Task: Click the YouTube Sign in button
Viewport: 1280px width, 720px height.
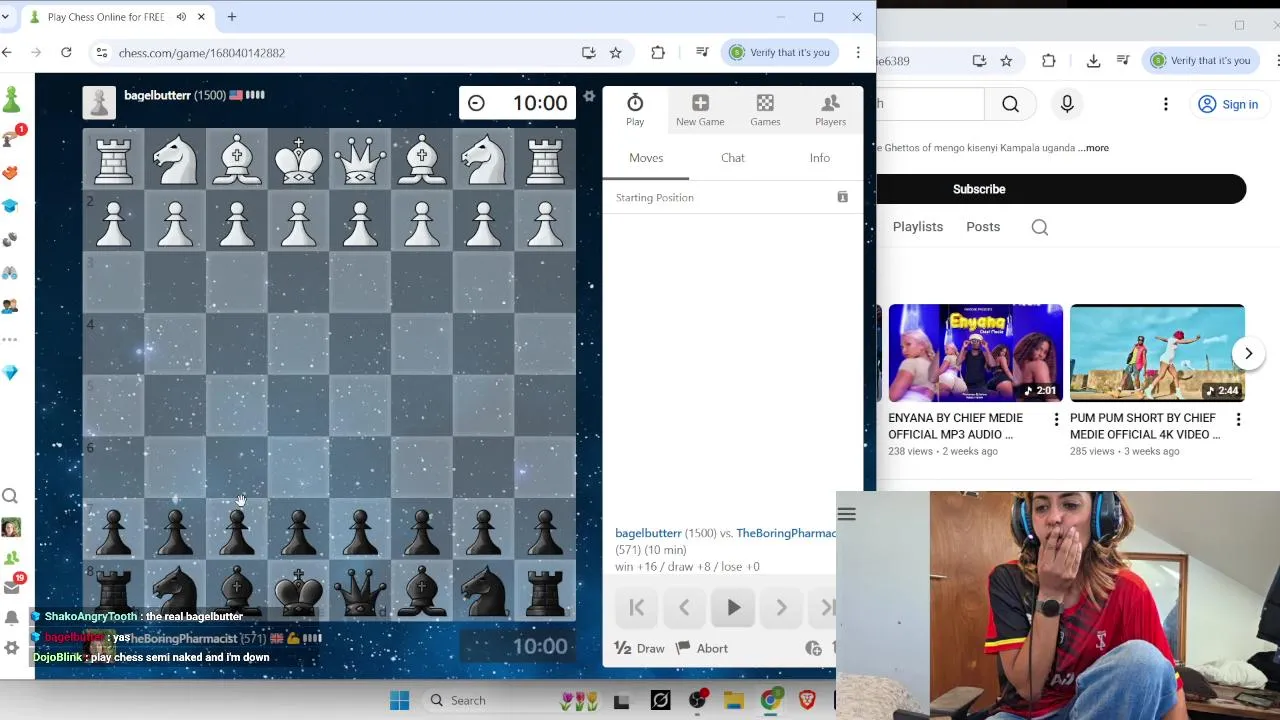Action: tap(1228, 104)
